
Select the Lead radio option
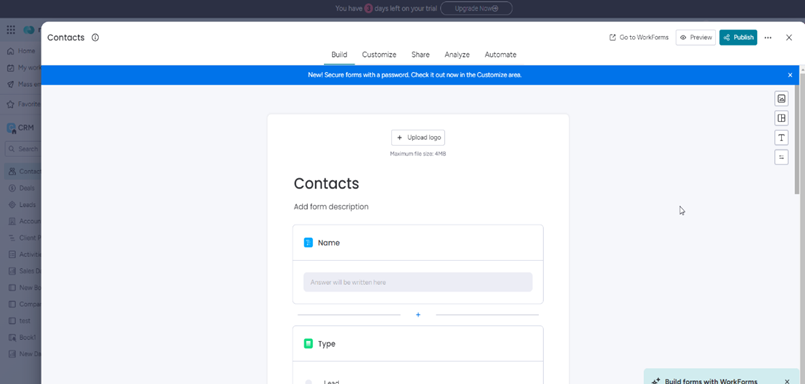pos(308,382)
